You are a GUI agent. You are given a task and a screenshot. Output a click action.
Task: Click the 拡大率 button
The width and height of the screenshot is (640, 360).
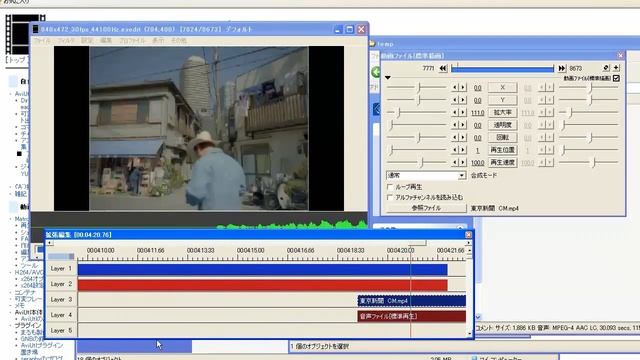pos(502,112)
